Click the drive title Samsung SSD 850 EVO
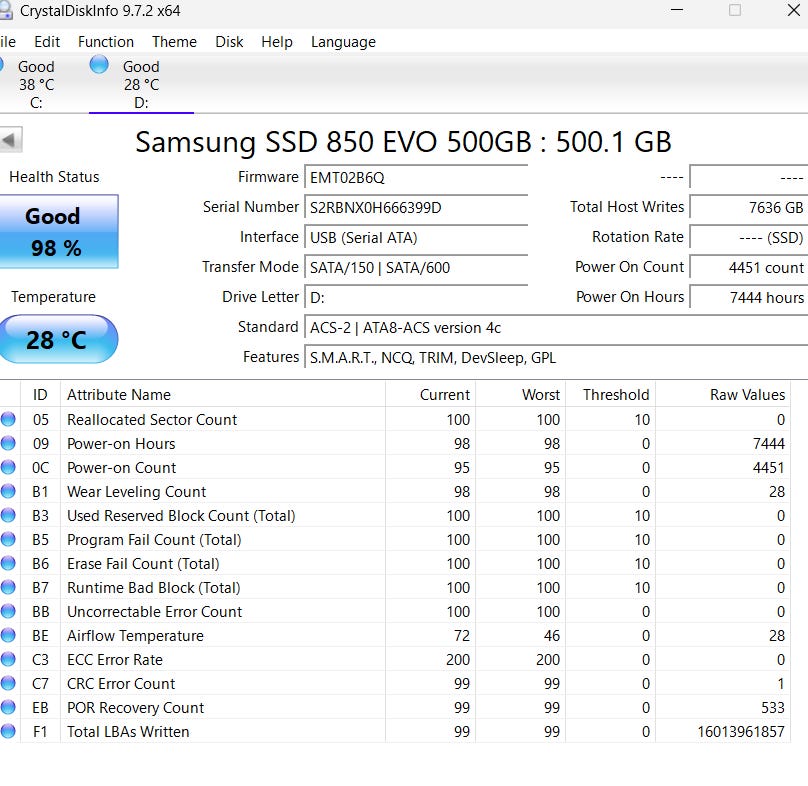Screen dimensions: 808x786 point(403,142)
